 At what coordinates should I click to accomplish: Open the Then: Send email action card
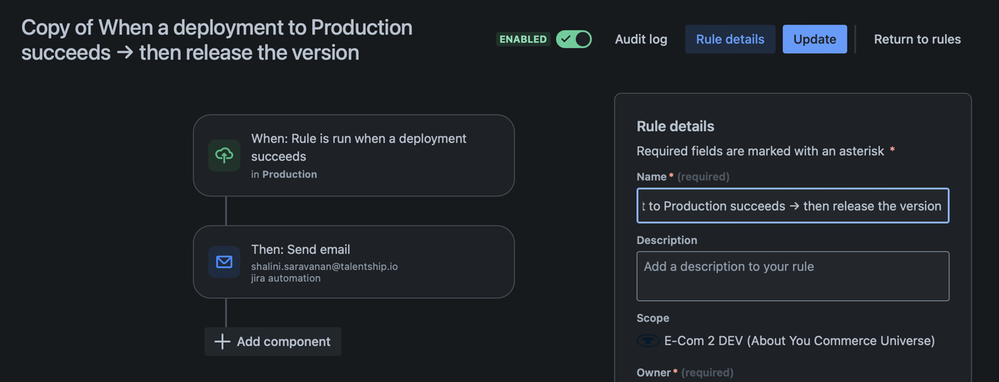354,262
